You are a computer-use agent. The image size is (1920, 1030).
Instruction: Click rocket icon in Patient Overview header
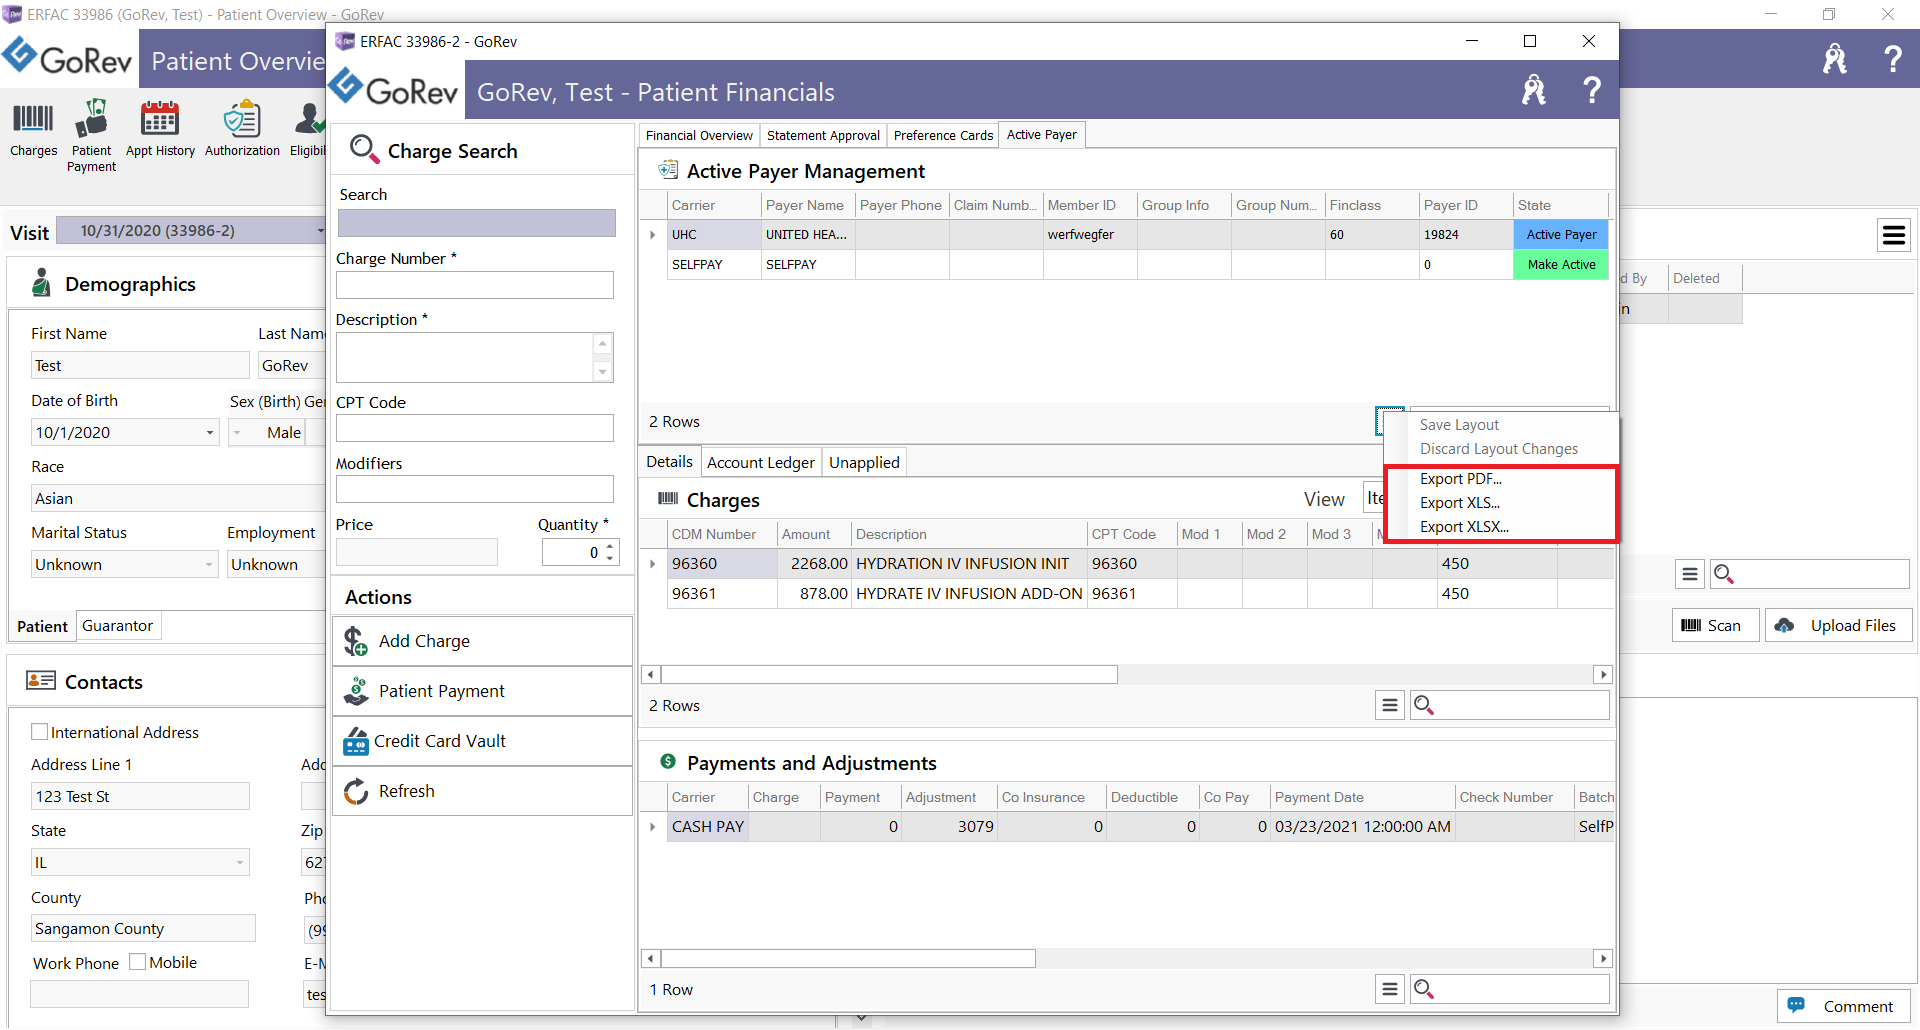click(1834, 59)
